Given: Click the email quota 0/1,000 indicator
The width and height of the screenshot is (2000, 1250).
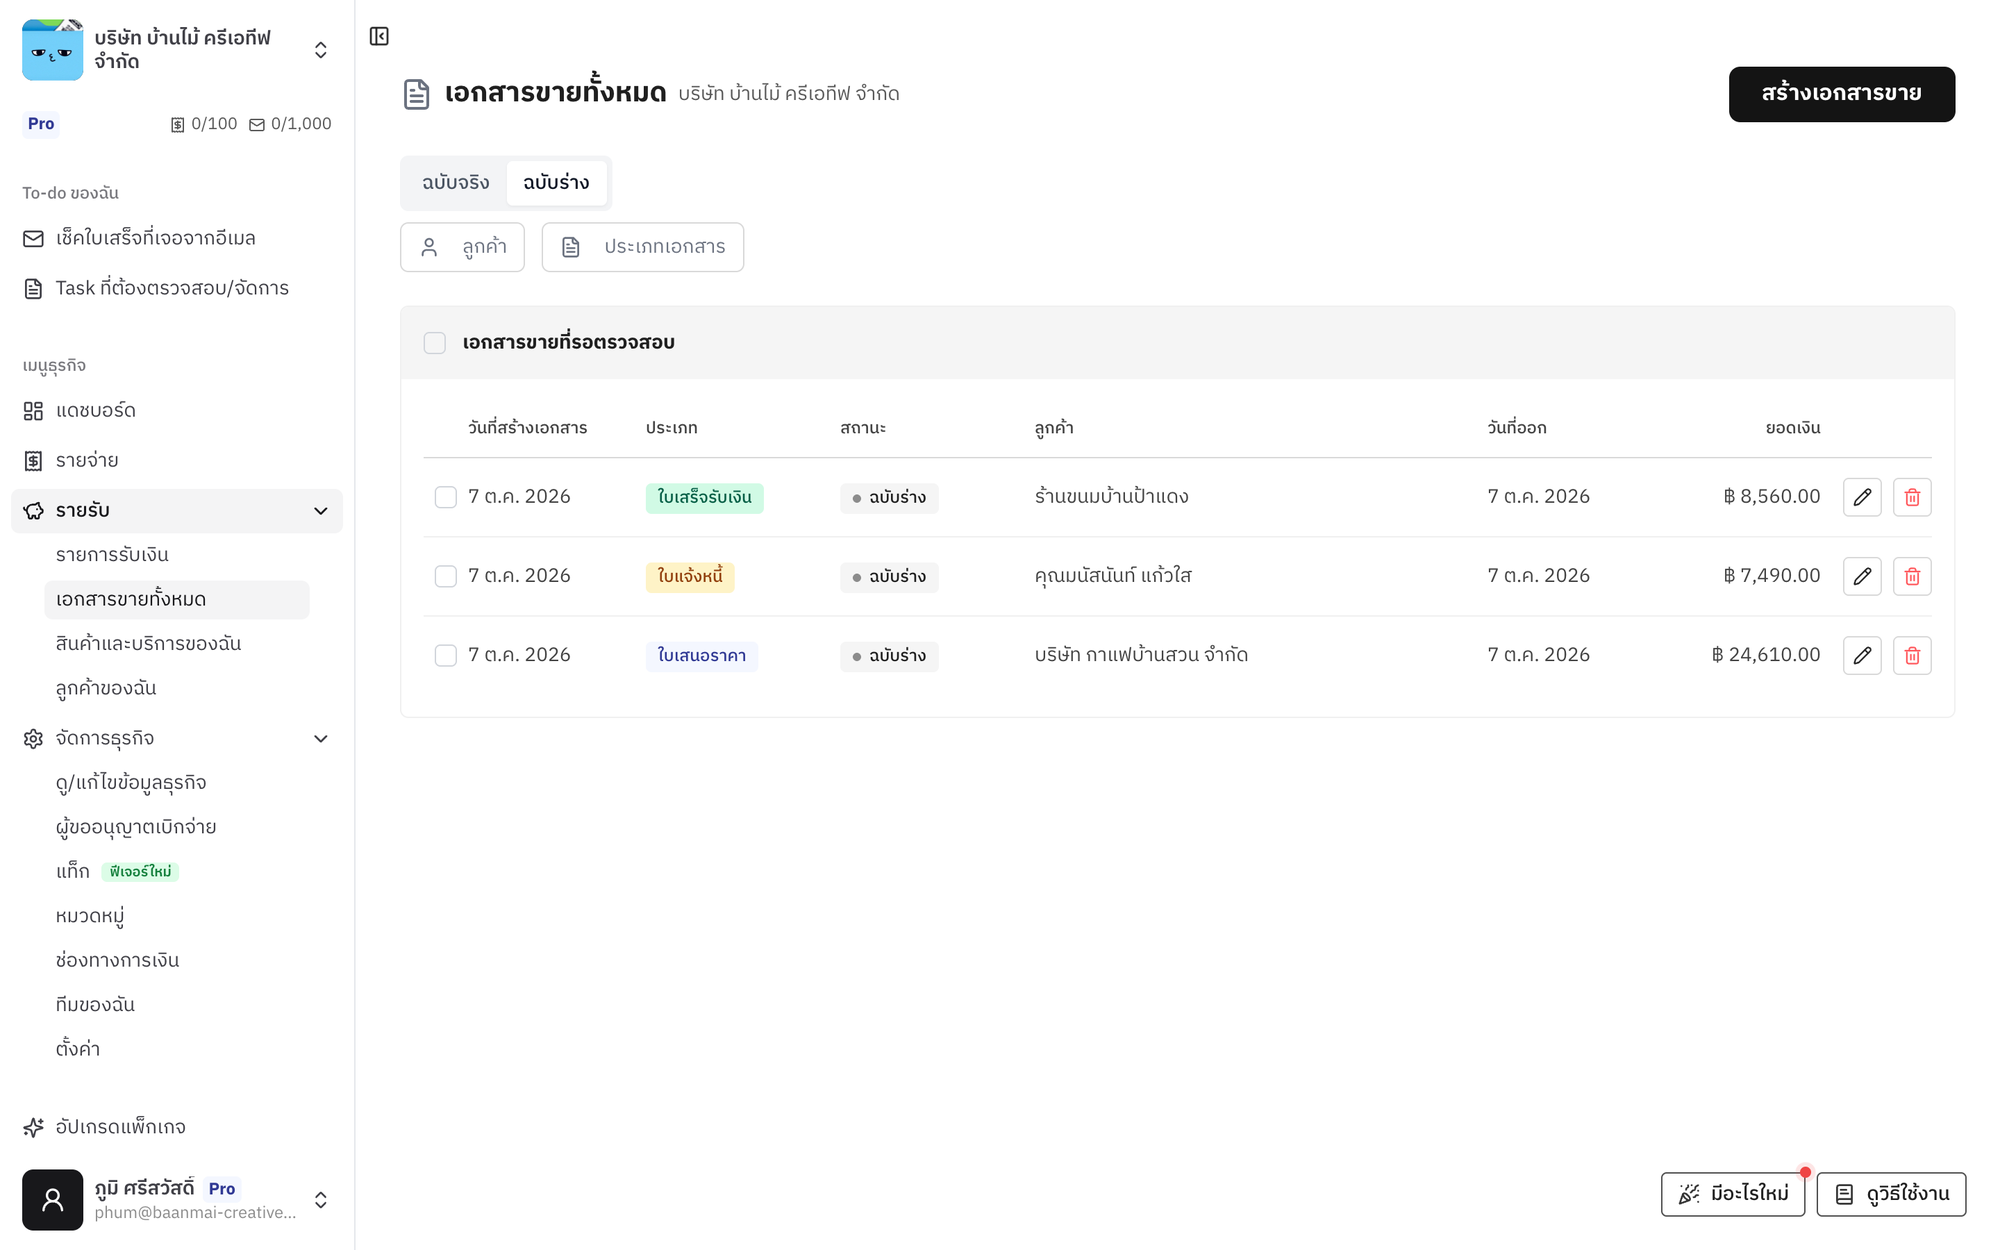Looking at the screenshot, I should (290, 124).
